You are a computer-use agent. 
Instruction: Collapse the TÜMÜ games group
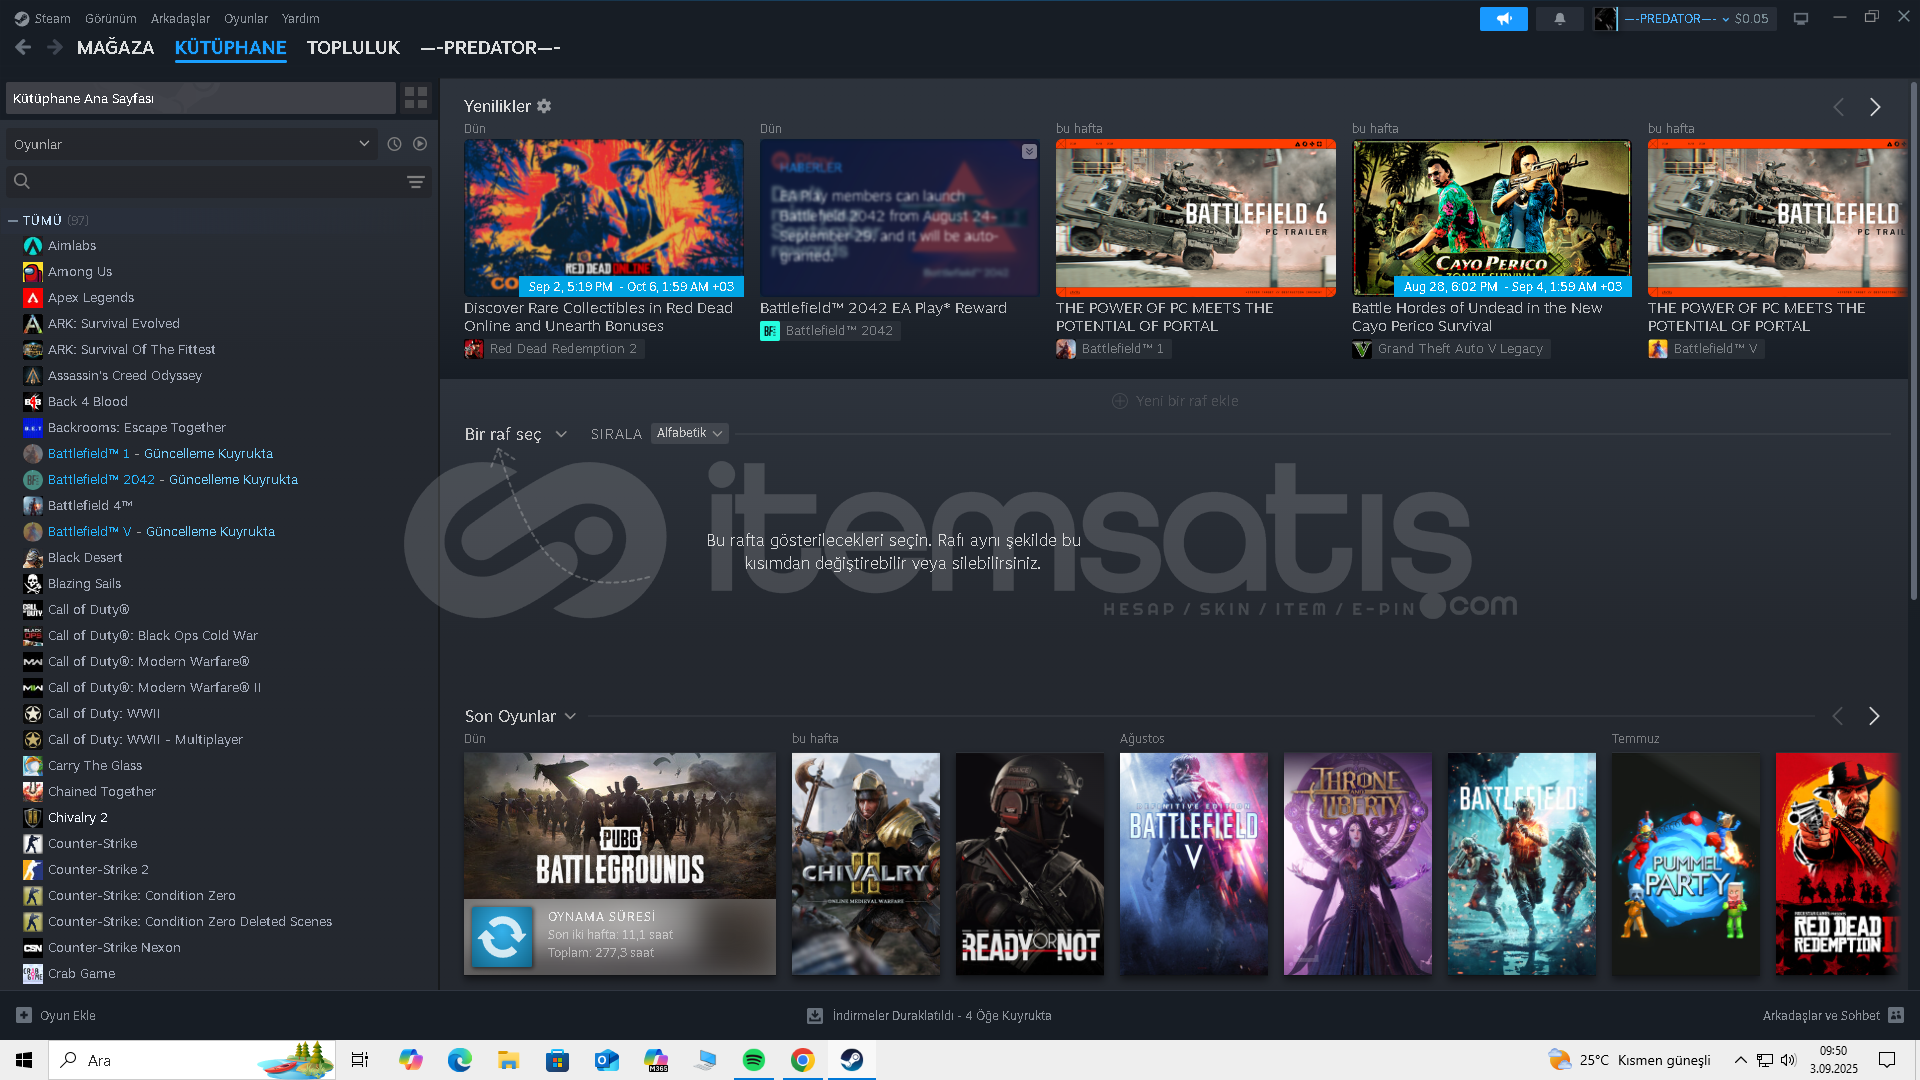point(13,220)
